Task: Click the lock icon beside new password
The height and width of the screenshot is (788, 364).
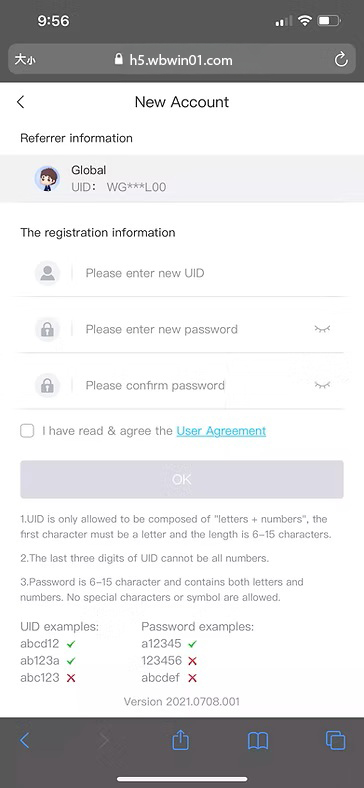Action: coord(47,330)
